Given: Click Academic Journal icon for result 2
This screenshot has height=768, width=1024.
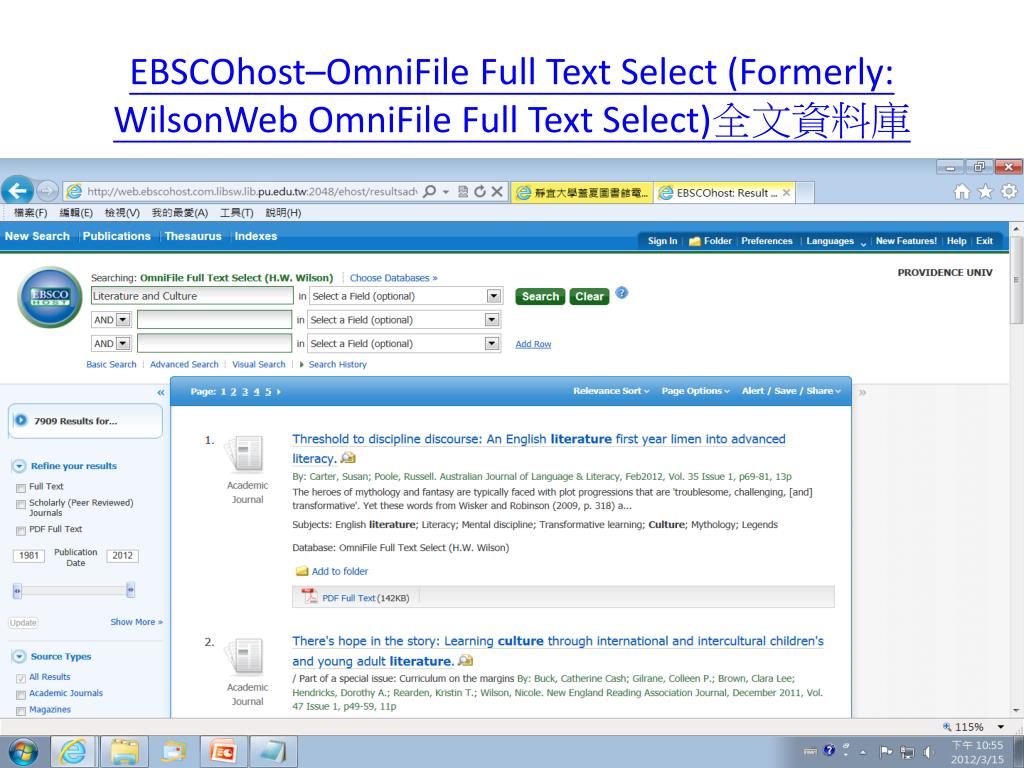Looking at the screenshot, I should (x=246, y=656).
